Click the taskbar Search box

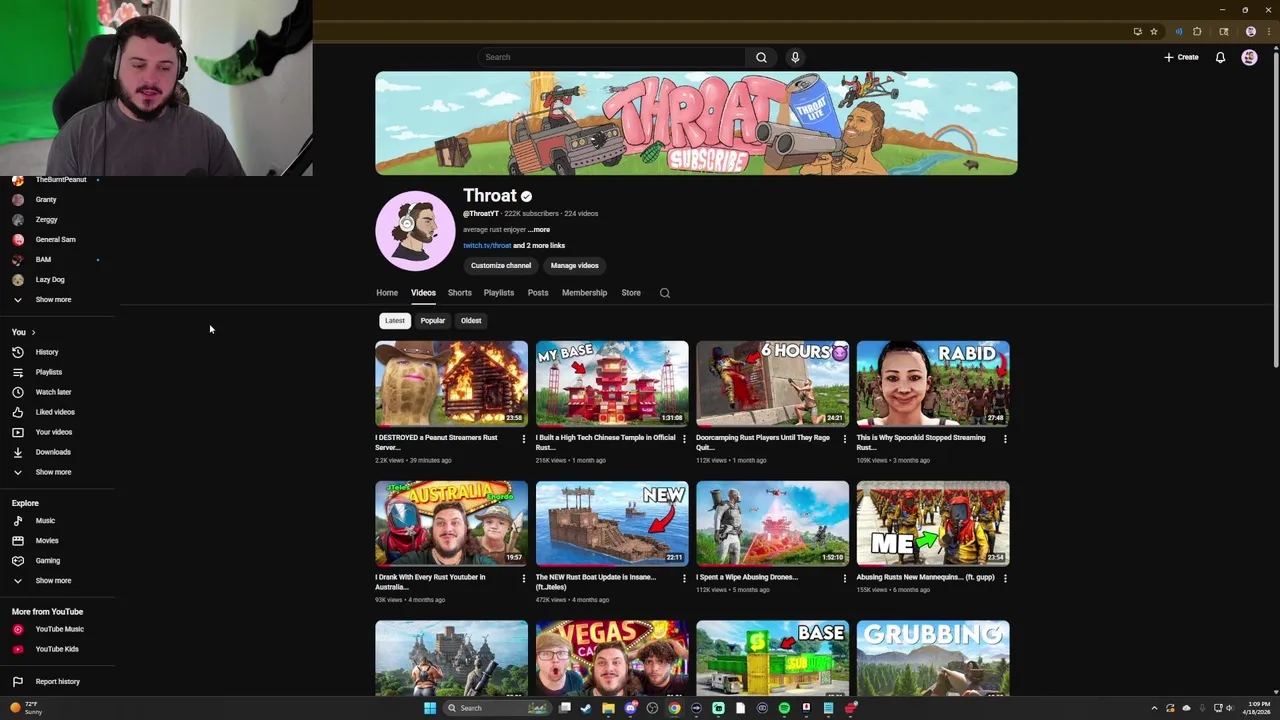point(496,708)
